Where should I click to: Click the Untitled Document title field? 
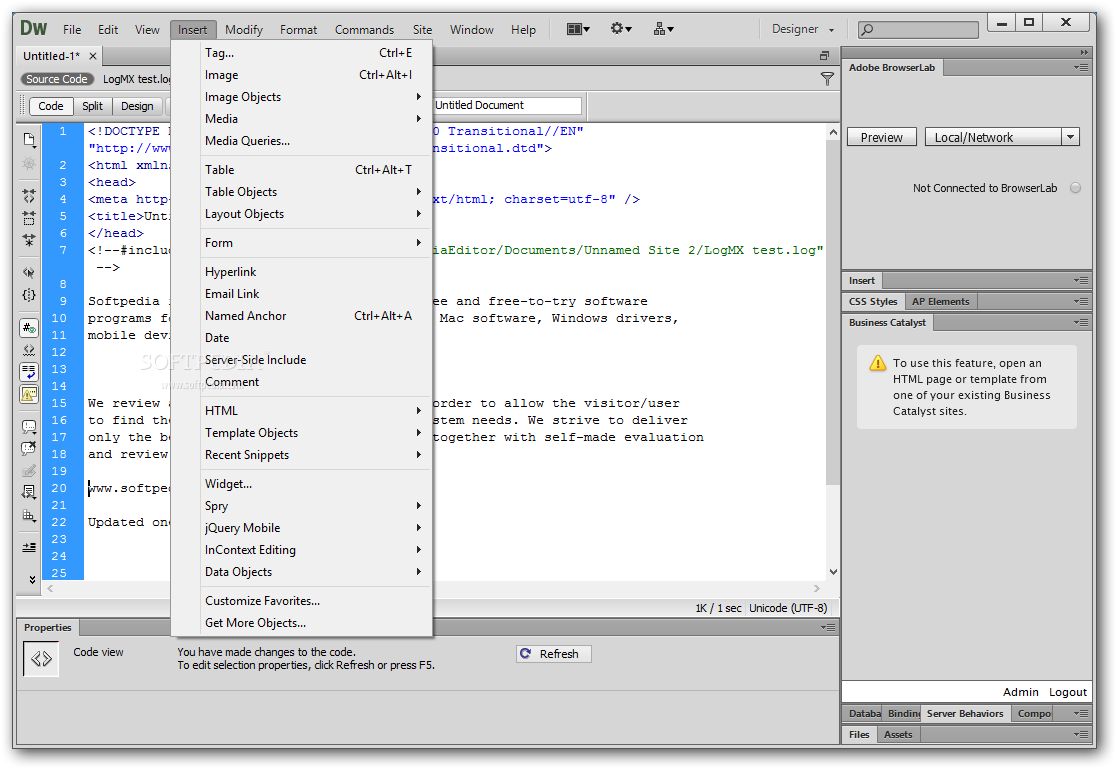(x=507, y=105)
